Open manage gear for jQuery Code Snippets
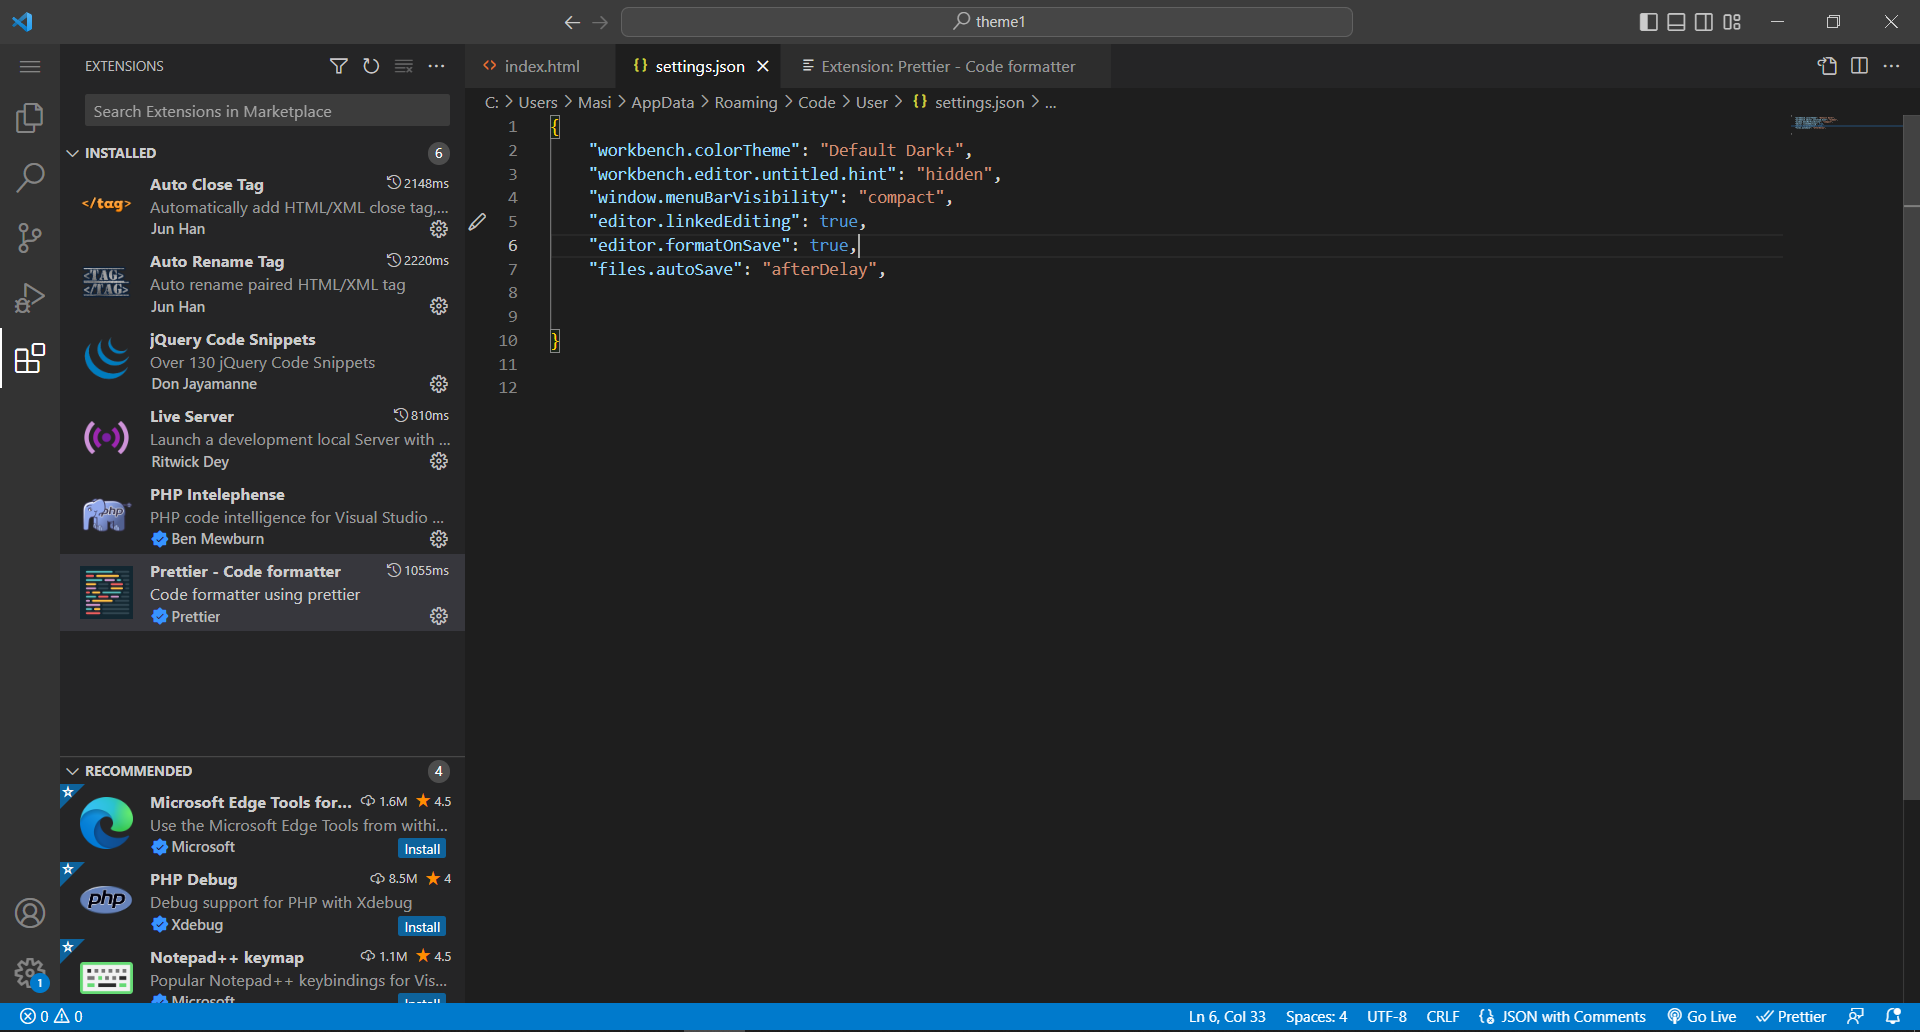Viewport: 1920px width, 1032px height. tap(439, 384)
